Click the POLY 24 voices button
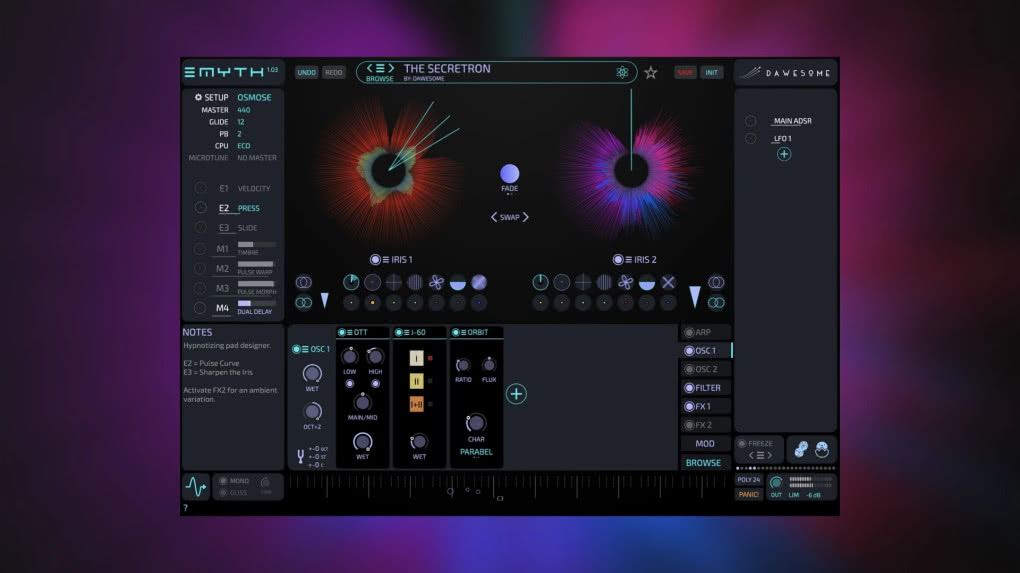This screenshot has height=573, width=1020. click(749, 480)
